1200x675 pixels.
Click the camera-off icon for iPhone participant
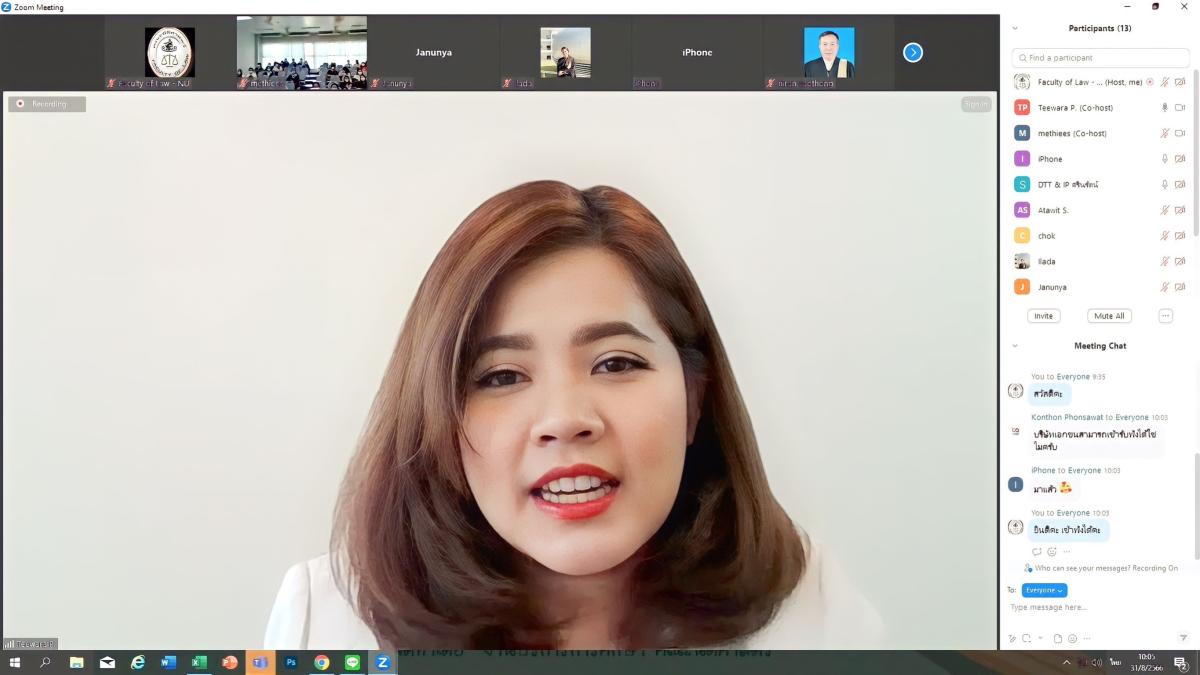pos(1180,159)
